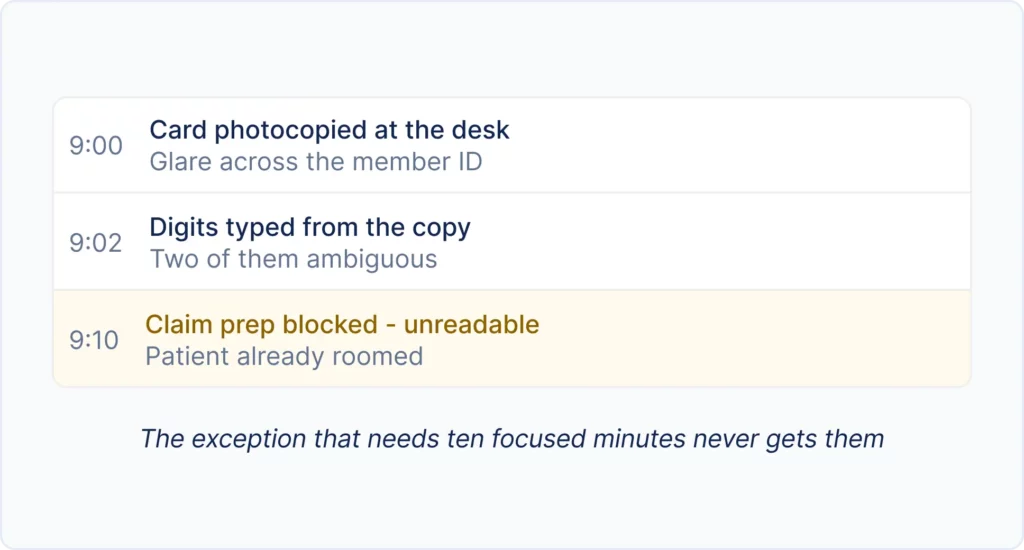Click the 'Two of them ambiguous' subtitle
This screenshot has height=550, width=1024.
(293, 259)
